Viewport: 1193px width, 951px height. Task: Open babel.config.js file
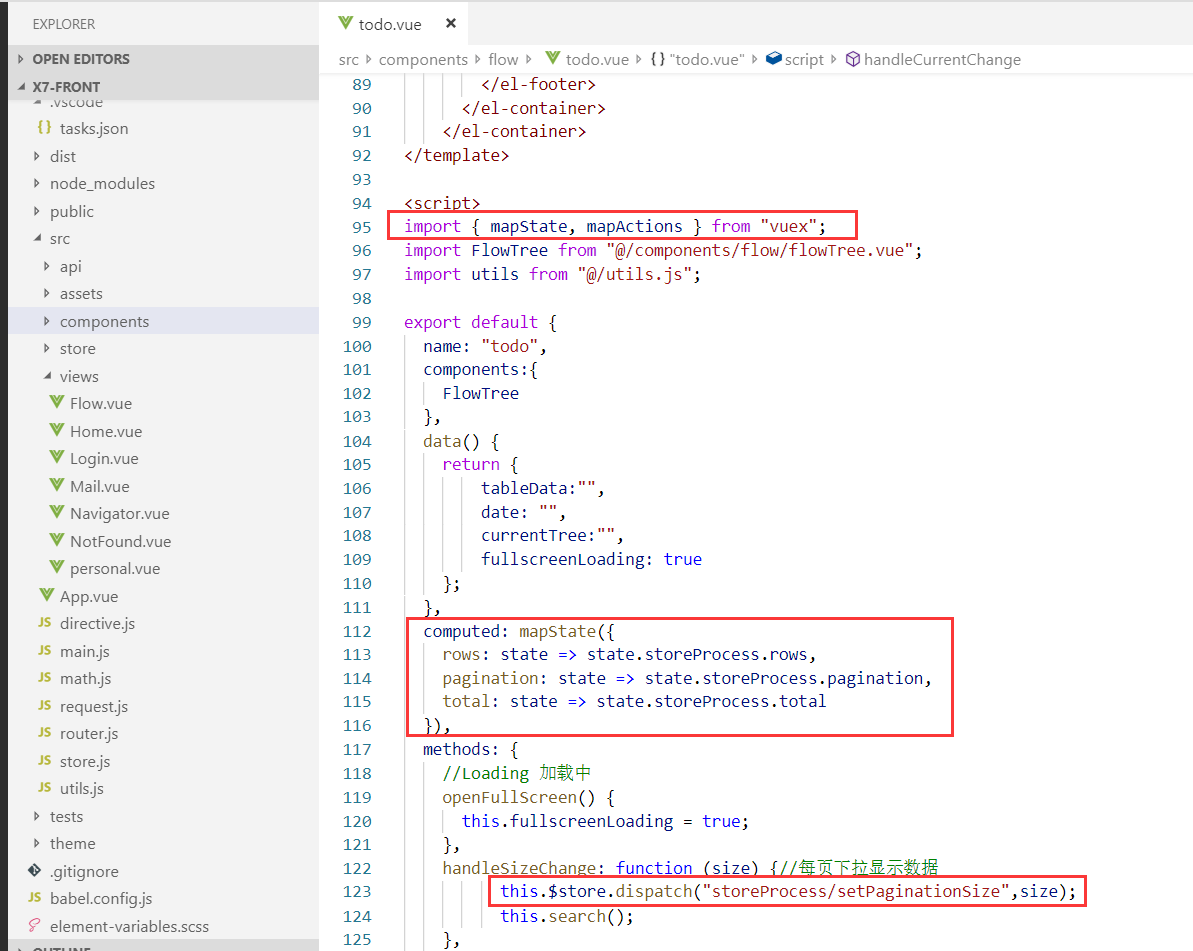point(100,899)
